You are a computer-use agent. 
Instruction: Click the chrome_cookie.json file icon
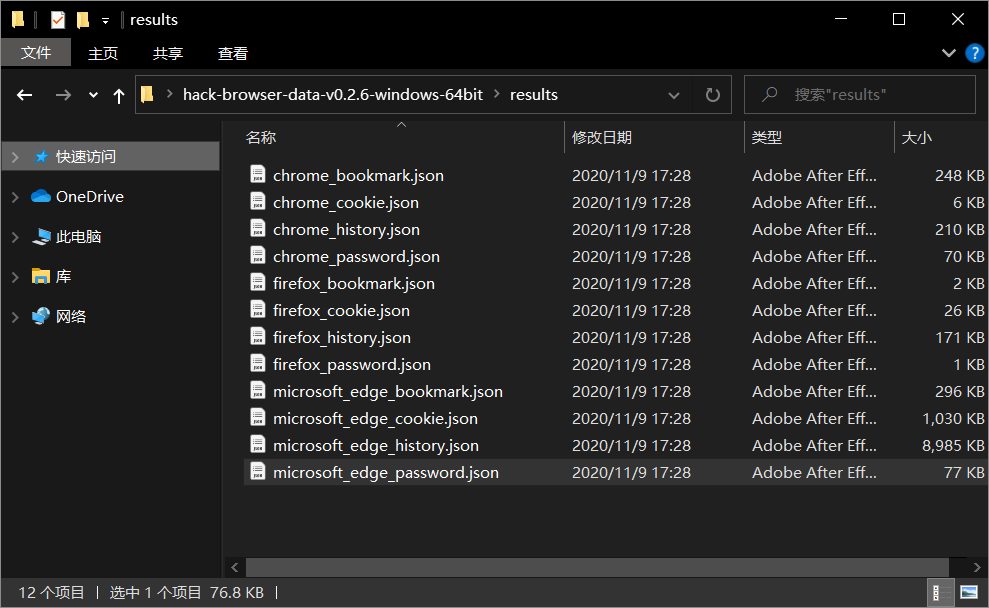(x=257, y=201)
